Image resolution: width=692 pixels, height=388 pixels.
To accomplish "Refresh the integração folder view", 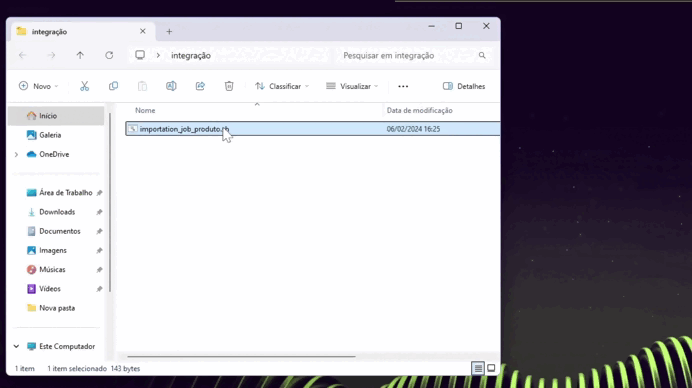I will pos(109,55).
